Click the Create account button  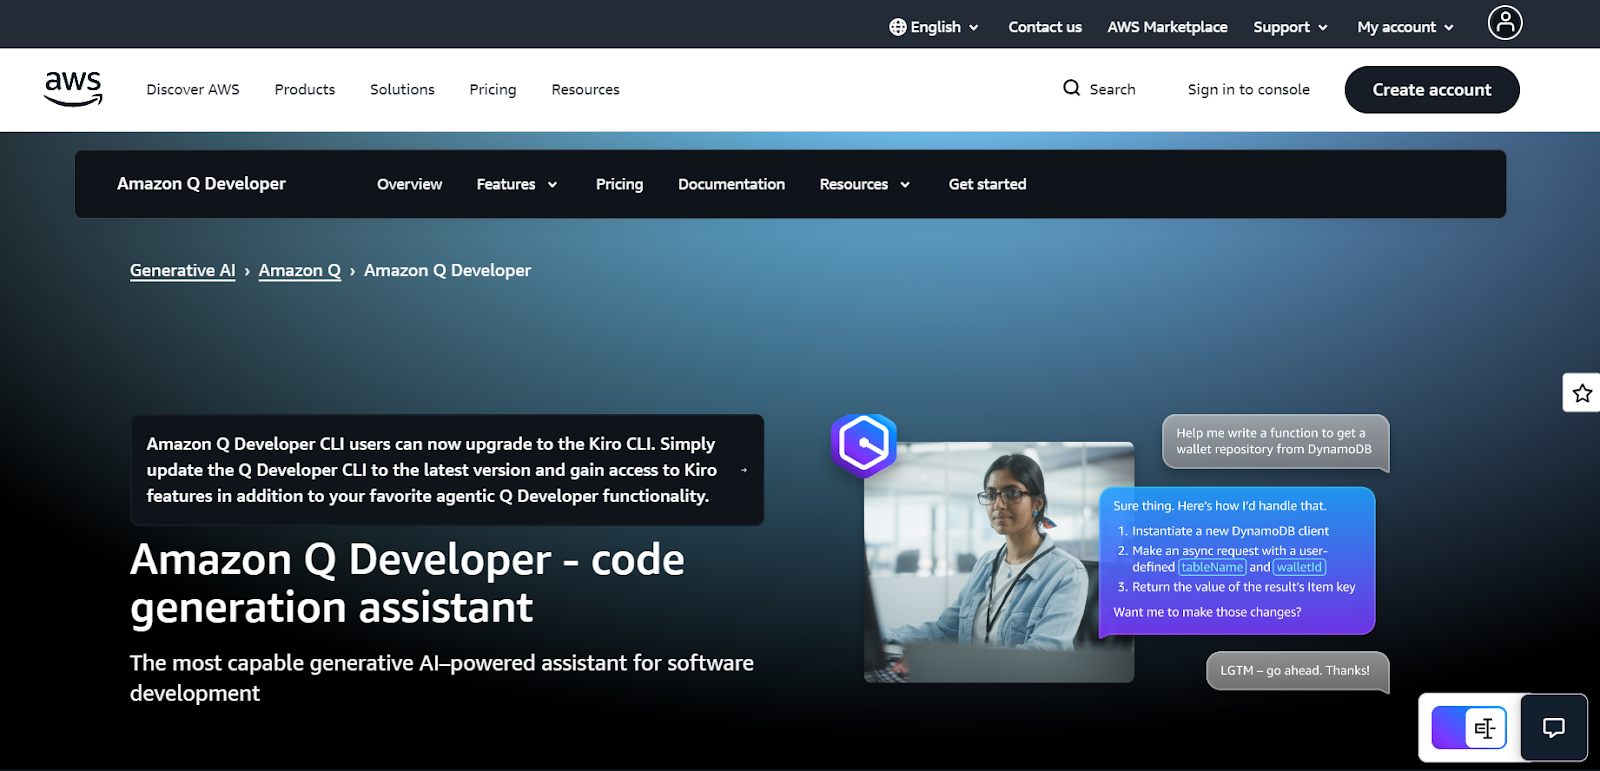pos(1432,89)
